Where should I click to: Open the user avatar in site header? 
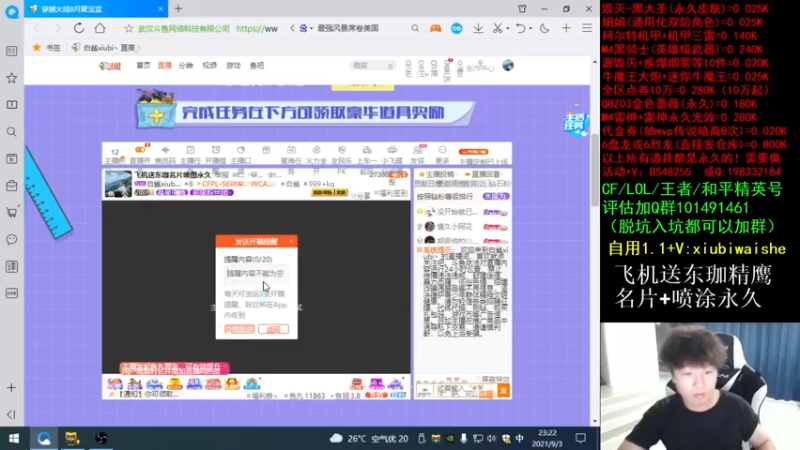tap(508, 65)
